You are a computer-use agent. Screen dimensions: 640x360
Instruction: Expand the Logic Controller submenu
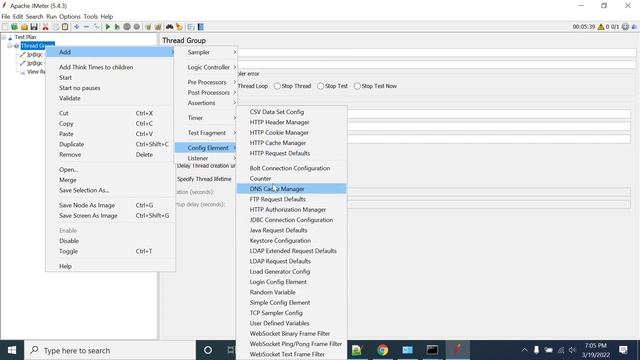[x=206, y=67]
